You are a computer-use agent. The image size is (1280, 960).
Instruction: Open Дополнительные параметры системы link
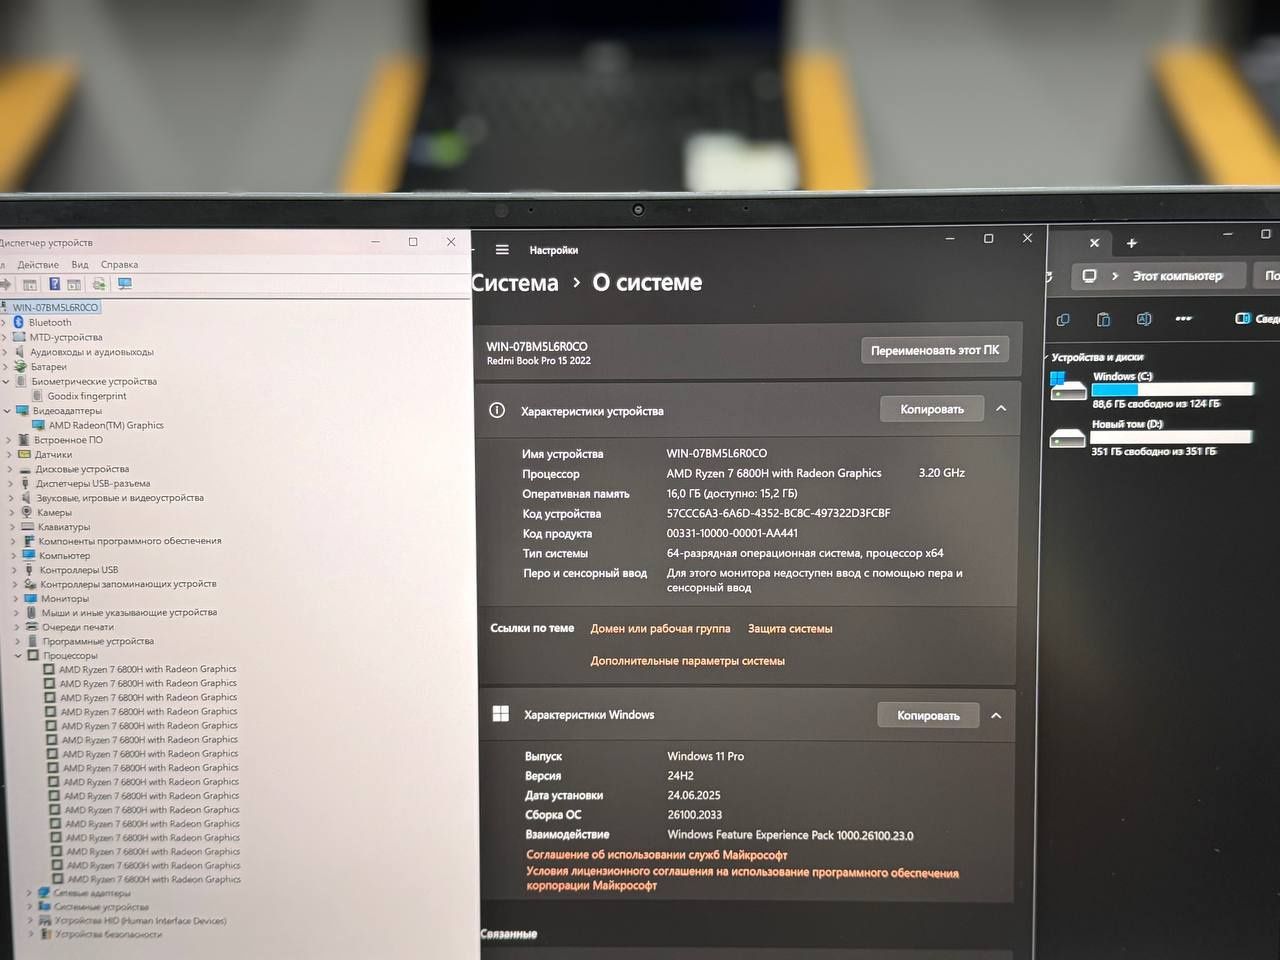pos(687,661)
